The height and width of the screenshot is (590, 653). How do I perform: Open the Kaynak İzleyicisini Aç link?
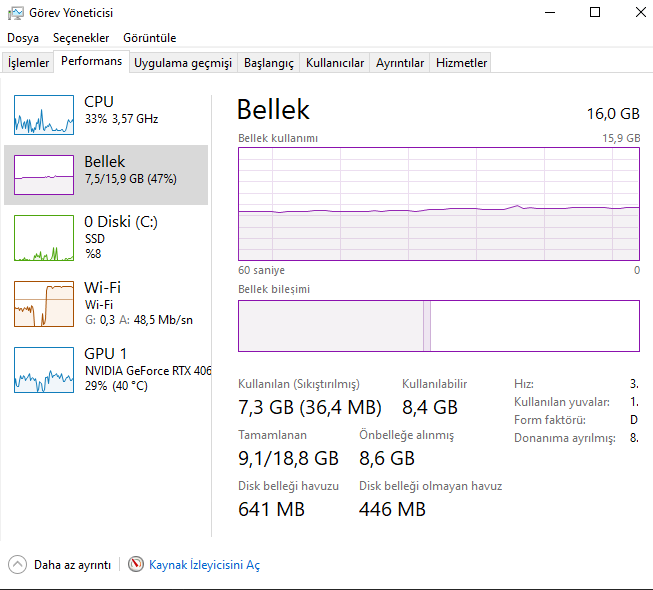coord(204,565)
